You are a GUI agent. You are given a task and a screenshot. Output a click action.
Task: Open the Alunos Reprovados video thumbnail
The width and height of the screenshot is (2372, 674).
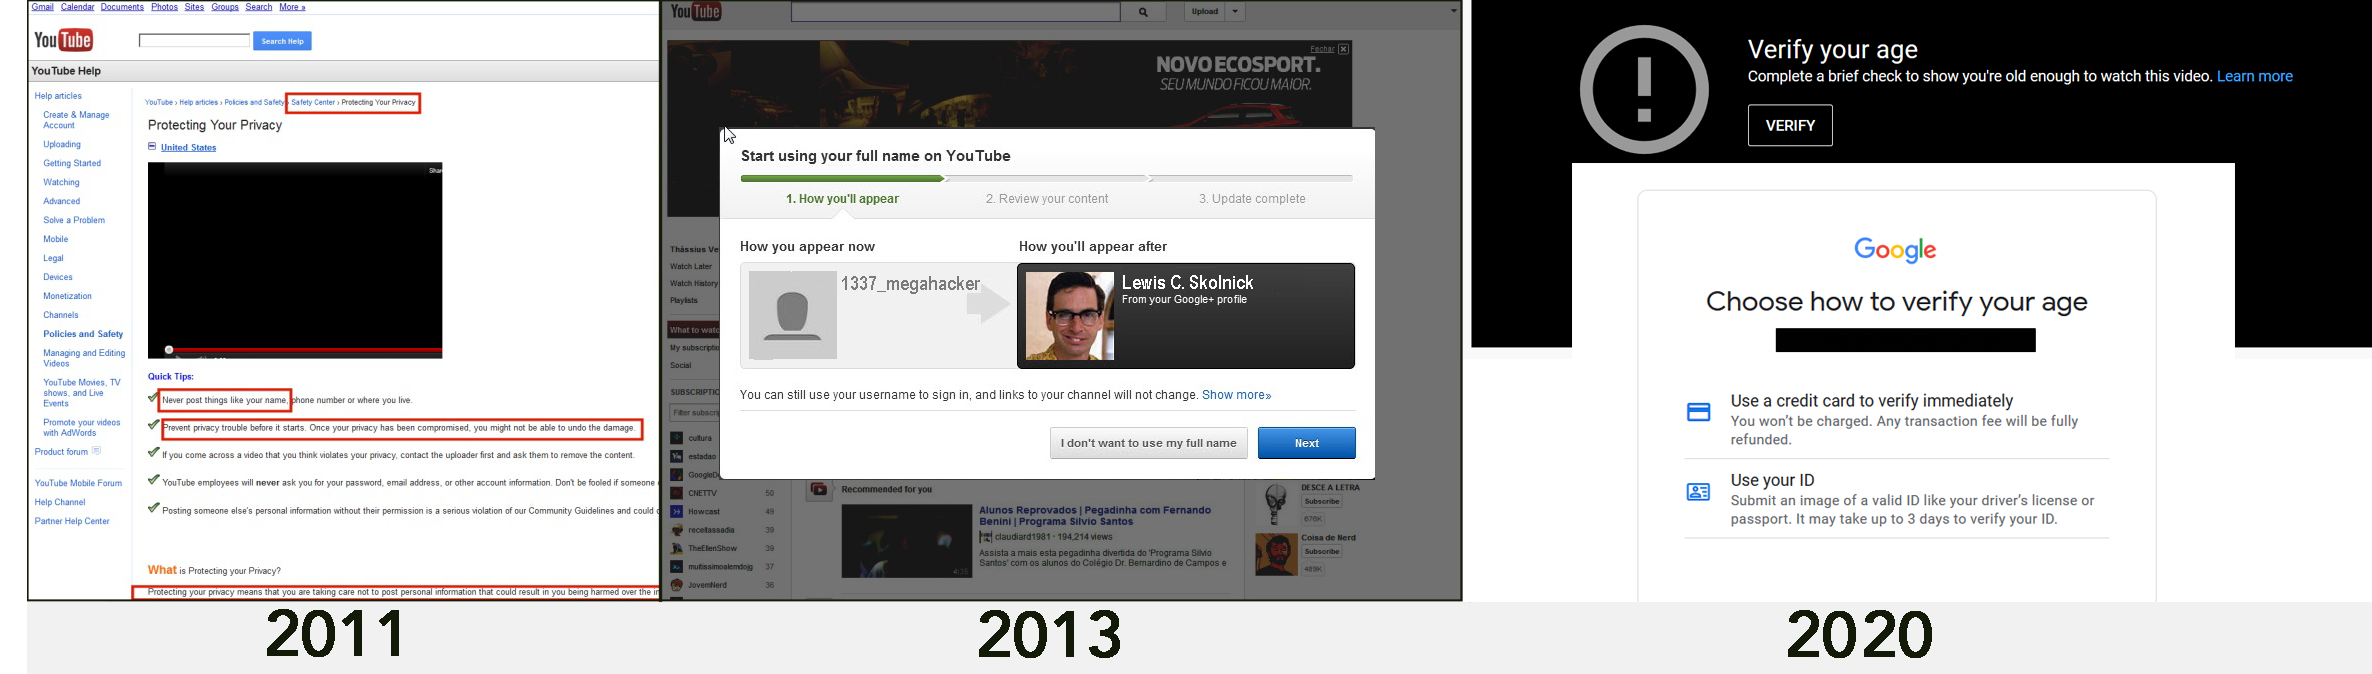906,541
